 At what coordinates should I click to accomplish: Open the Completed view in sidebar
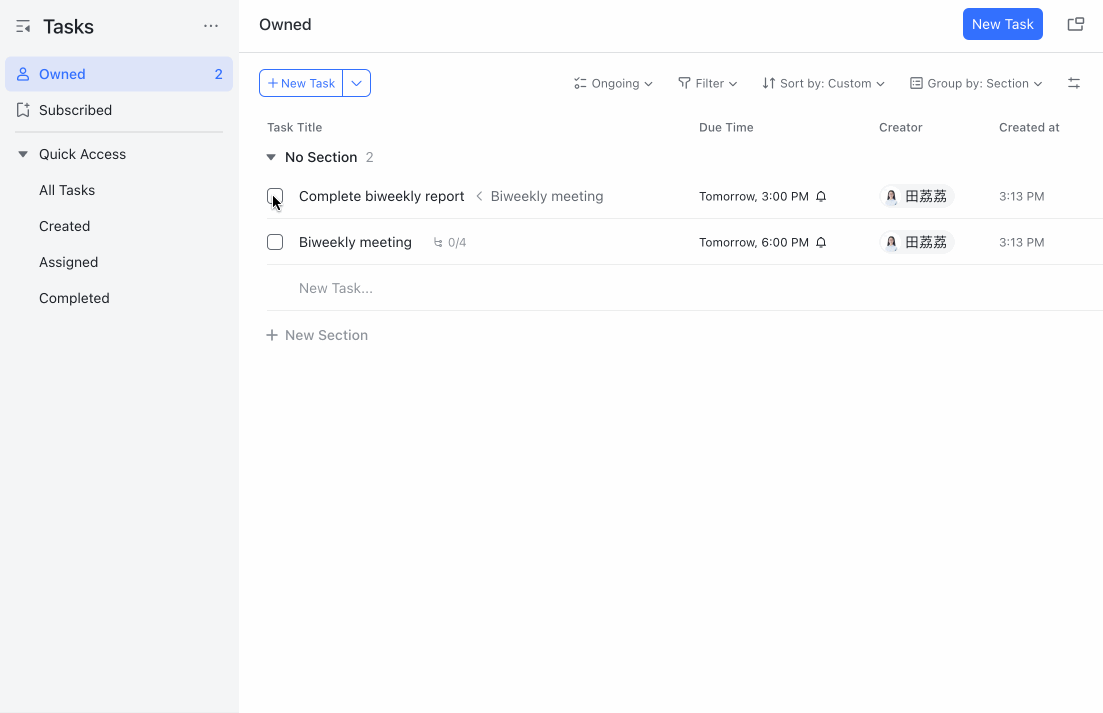click(x=74, y=298)
